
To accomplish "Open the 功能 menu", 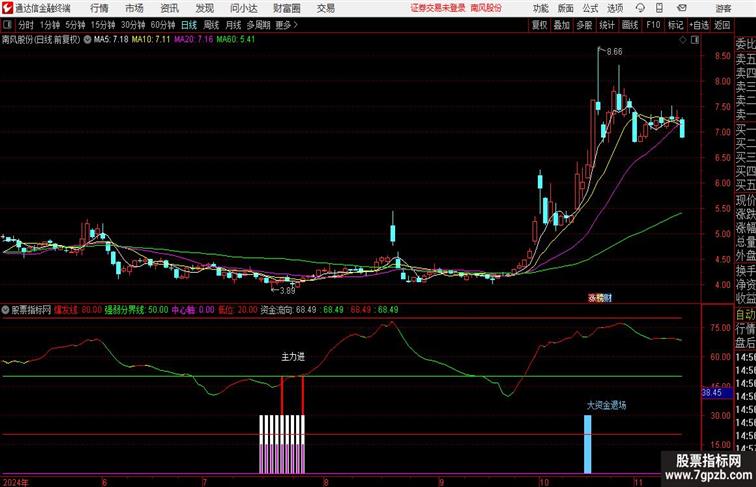I will pyautogui.click(x=540, y=8).
